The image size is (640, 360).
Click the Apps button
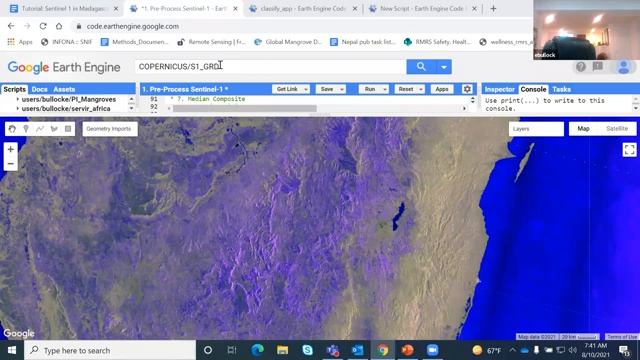[442, 89]
